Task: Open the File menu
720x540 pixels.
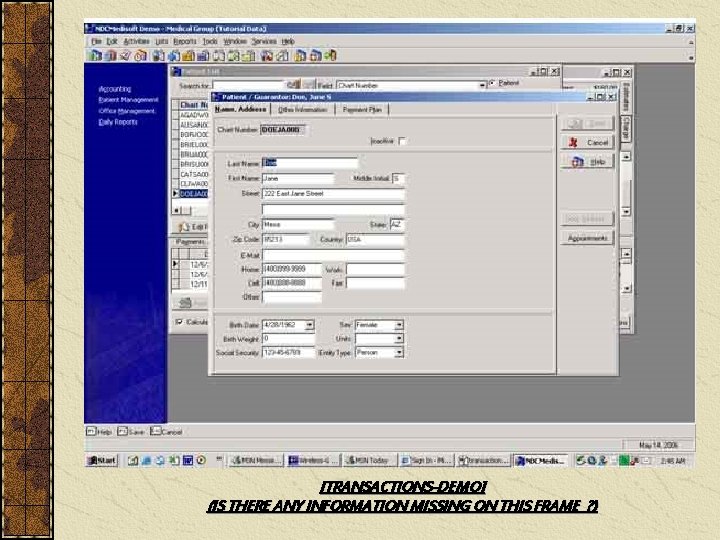Action: [x=96, y=41]
